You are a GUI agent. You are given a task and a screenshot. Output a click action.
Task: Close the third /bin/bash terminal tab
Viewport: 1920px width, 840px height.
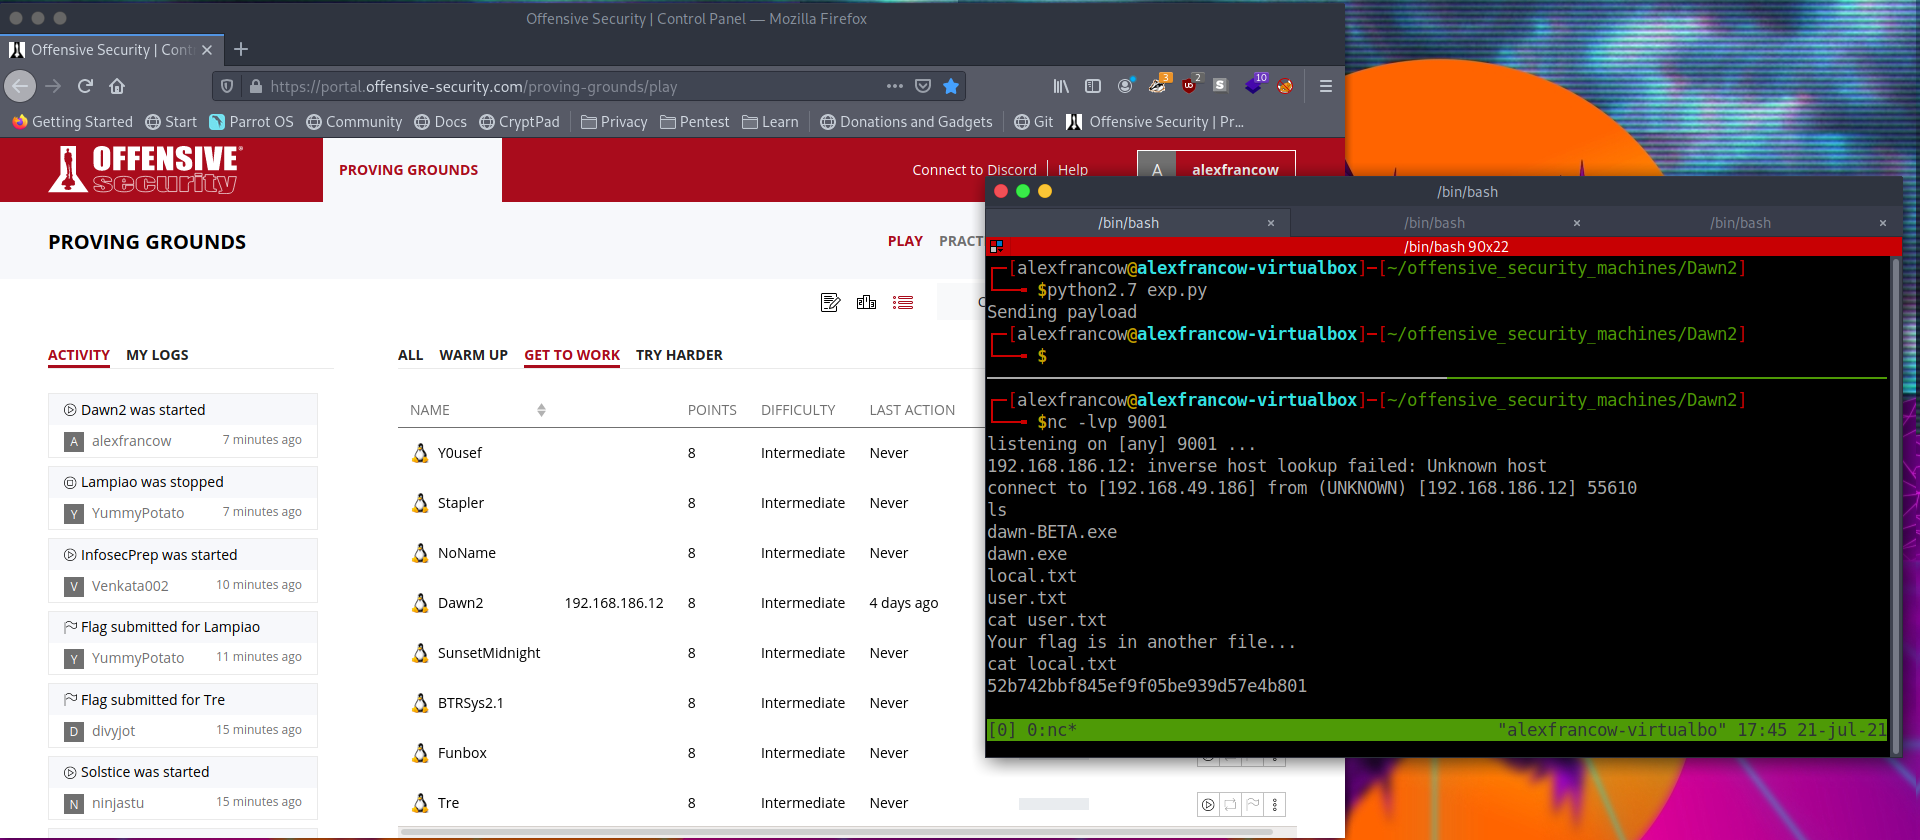click(x=1882, y=223)
